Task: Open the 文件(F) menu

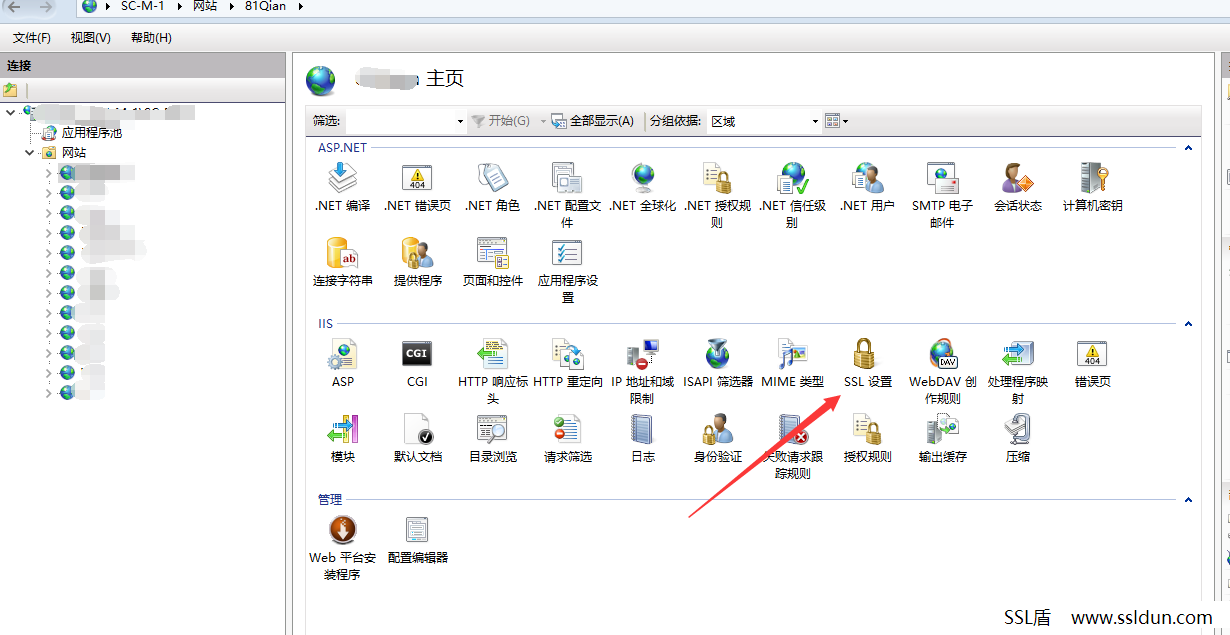Action: 32,38
